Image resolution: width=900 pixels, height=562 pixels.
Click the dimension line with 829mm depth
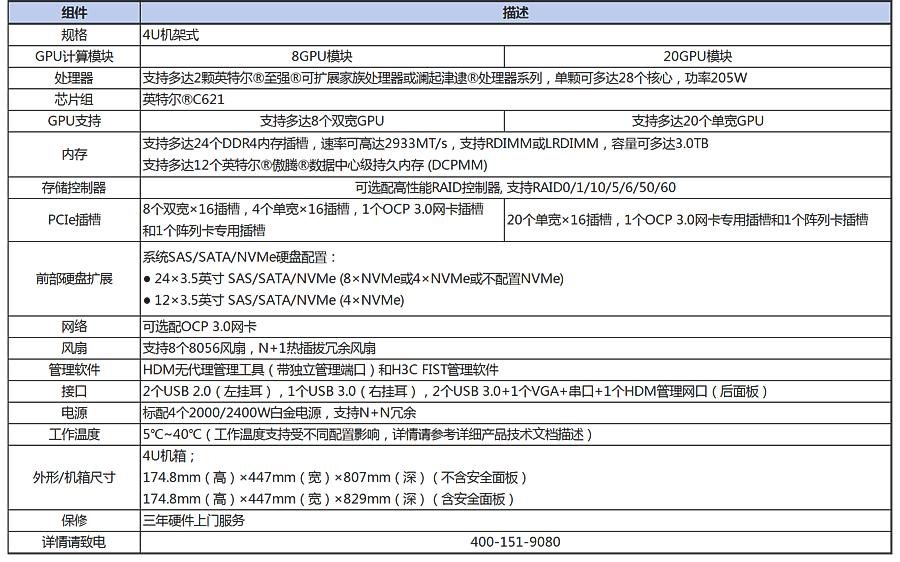[x=328, y=499]
